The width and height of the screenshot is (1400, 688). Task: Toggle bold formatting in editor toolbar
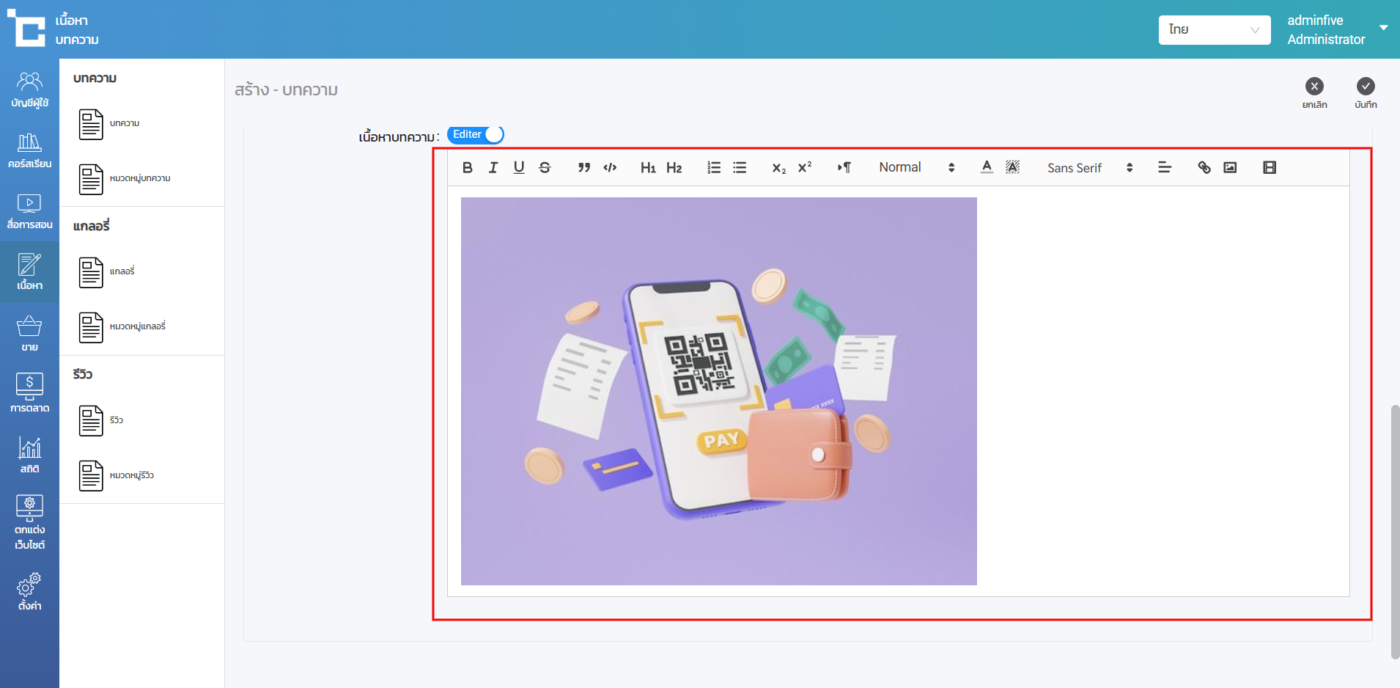tap(467, 168)
